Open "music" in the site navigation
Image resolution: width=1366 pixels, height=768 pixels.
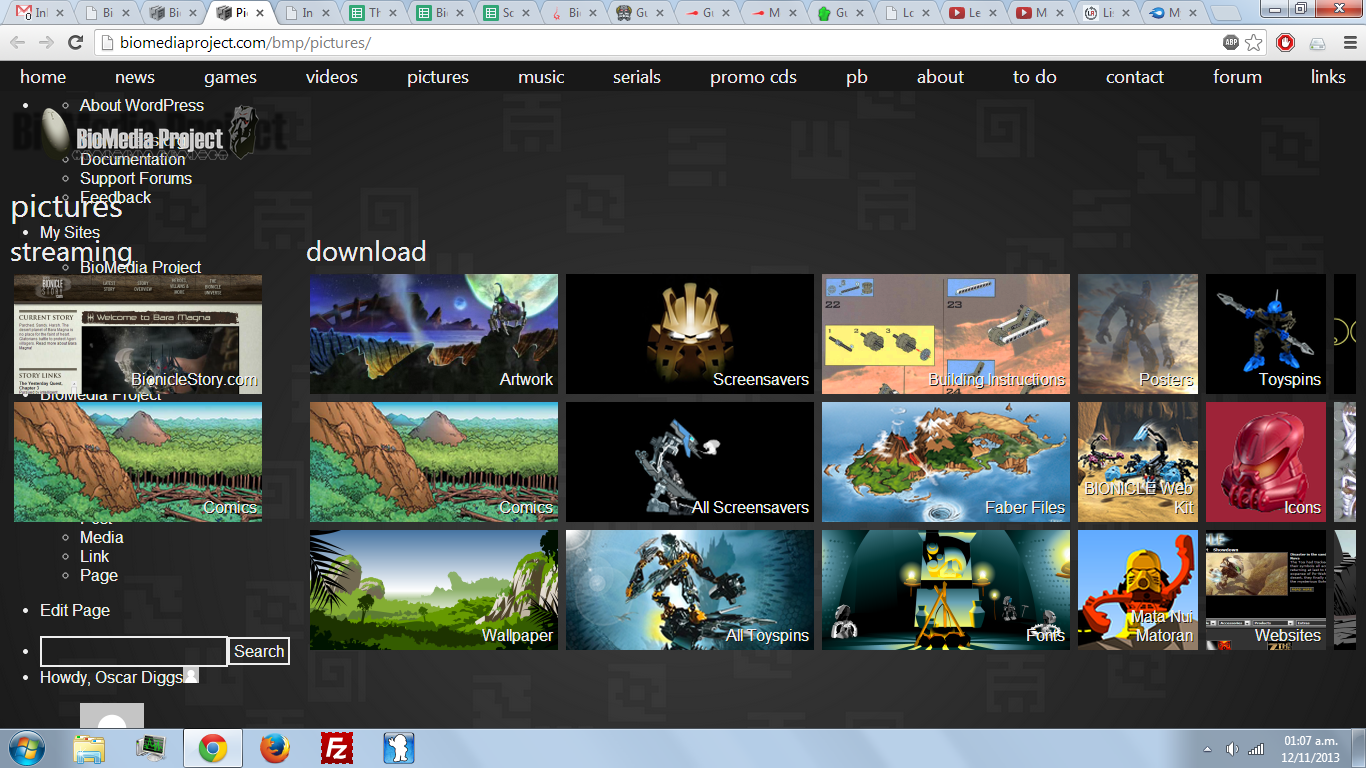pos(539,76)
